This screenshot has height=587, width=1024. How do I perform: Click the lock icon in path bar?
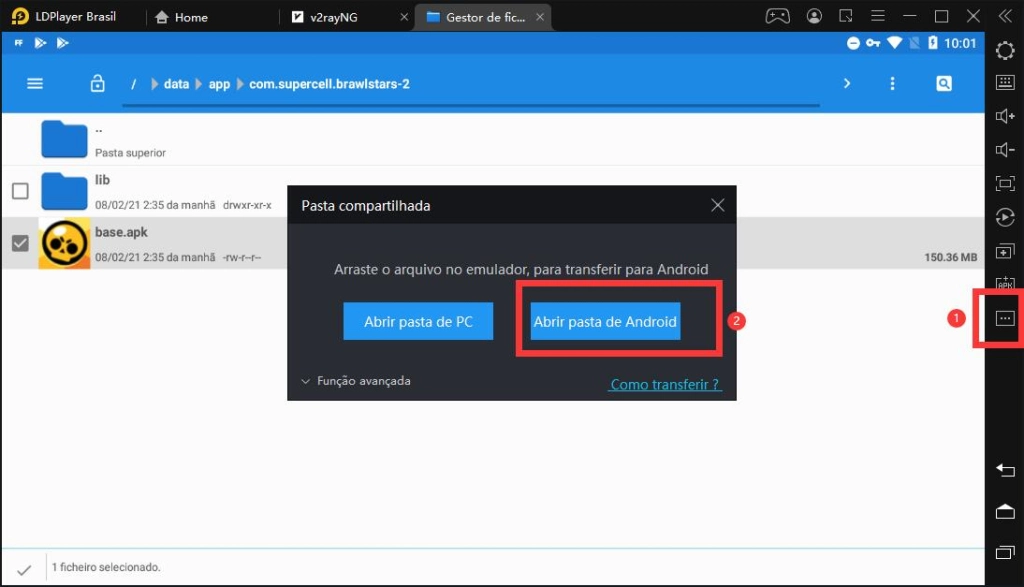(x=97, y=84)
